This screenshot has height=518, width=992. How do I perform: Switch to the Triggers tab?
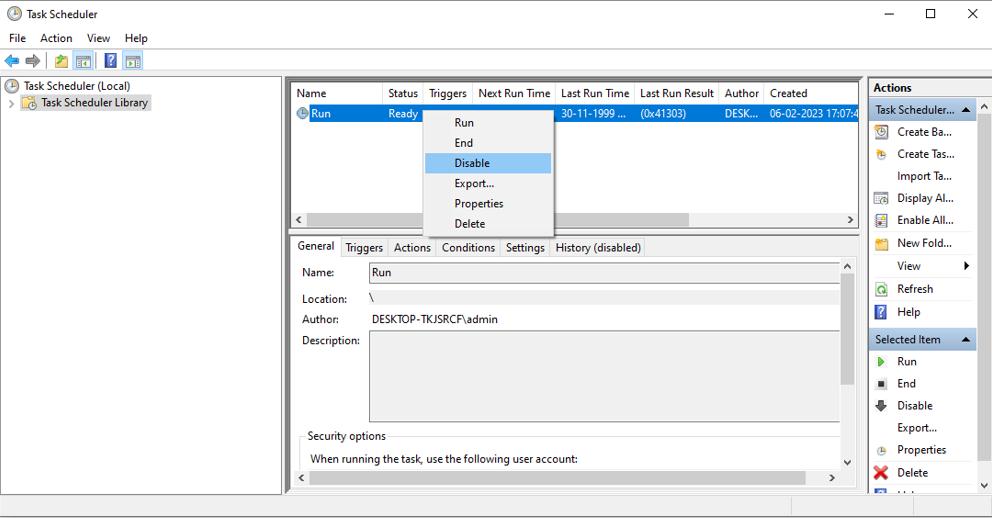364,248
